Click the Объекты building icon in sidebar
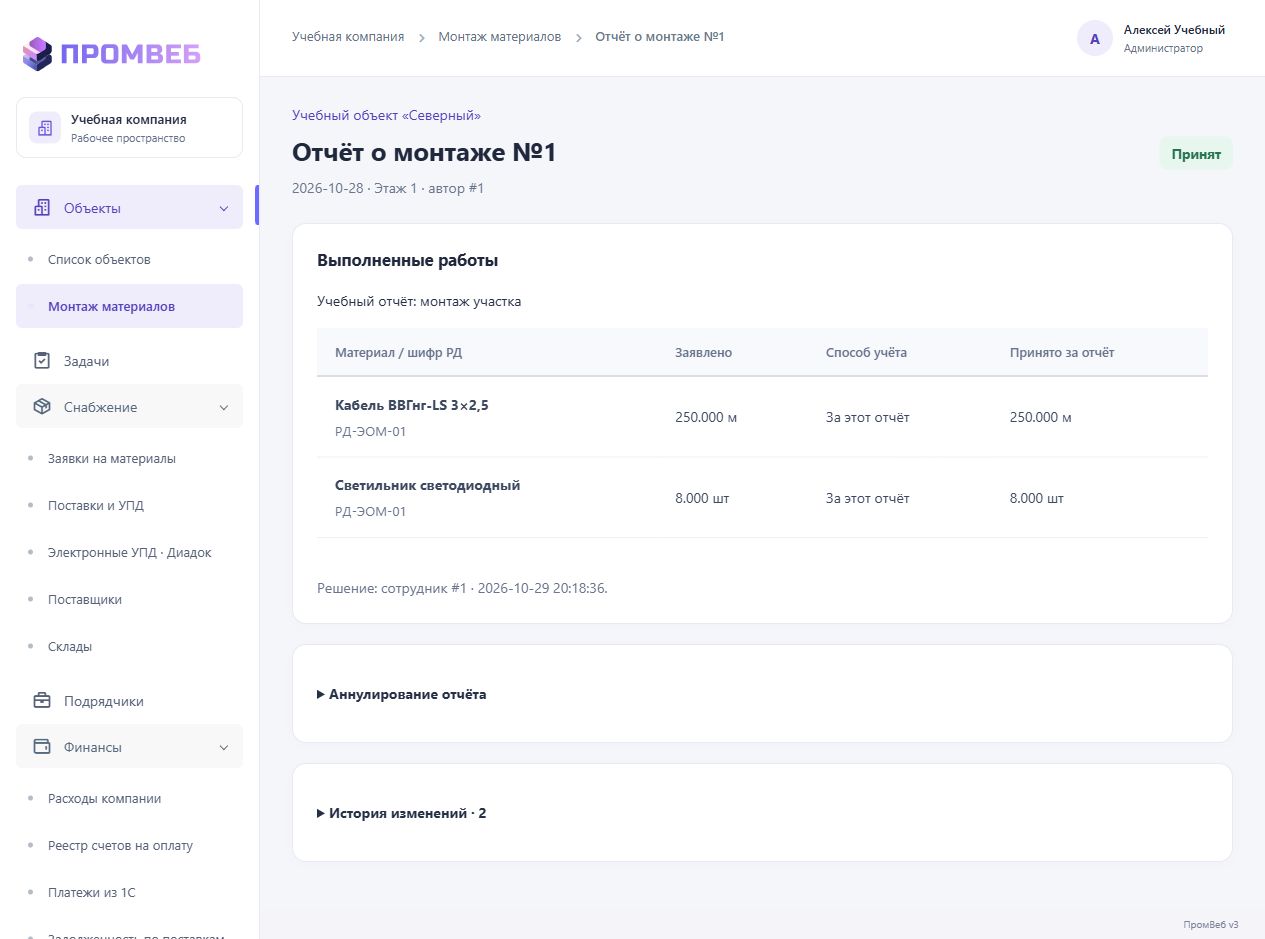 pos(42,208)
